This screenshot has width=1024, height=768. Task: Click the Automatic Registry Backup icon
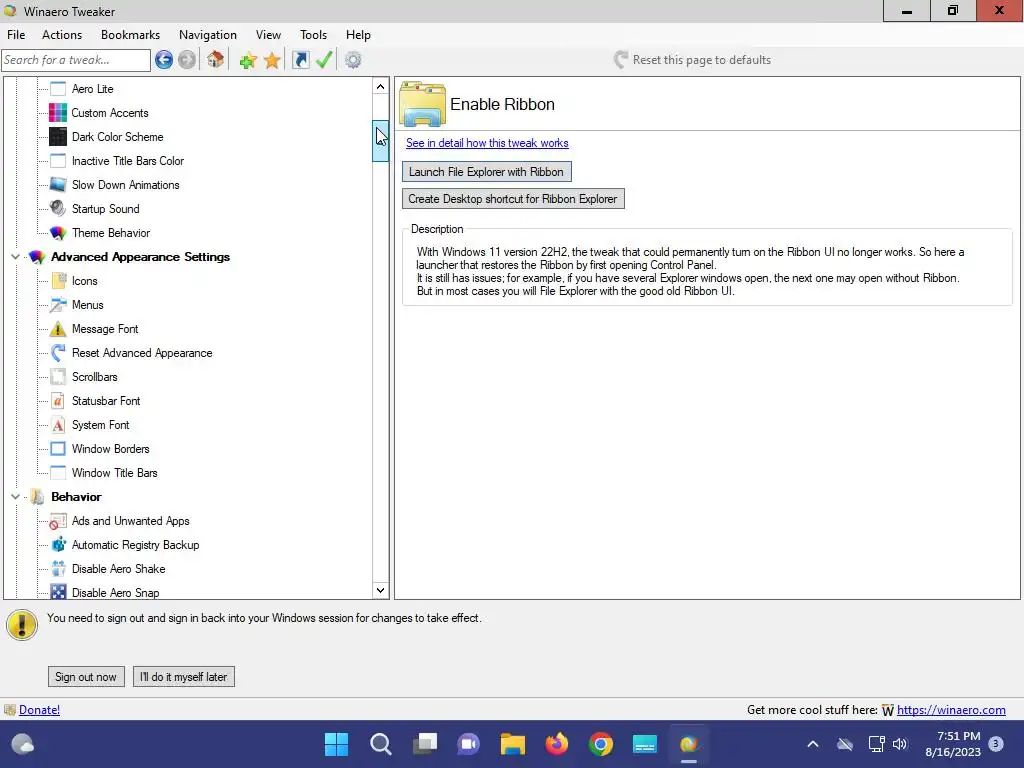pyautogui.click(x=58, y=545)
